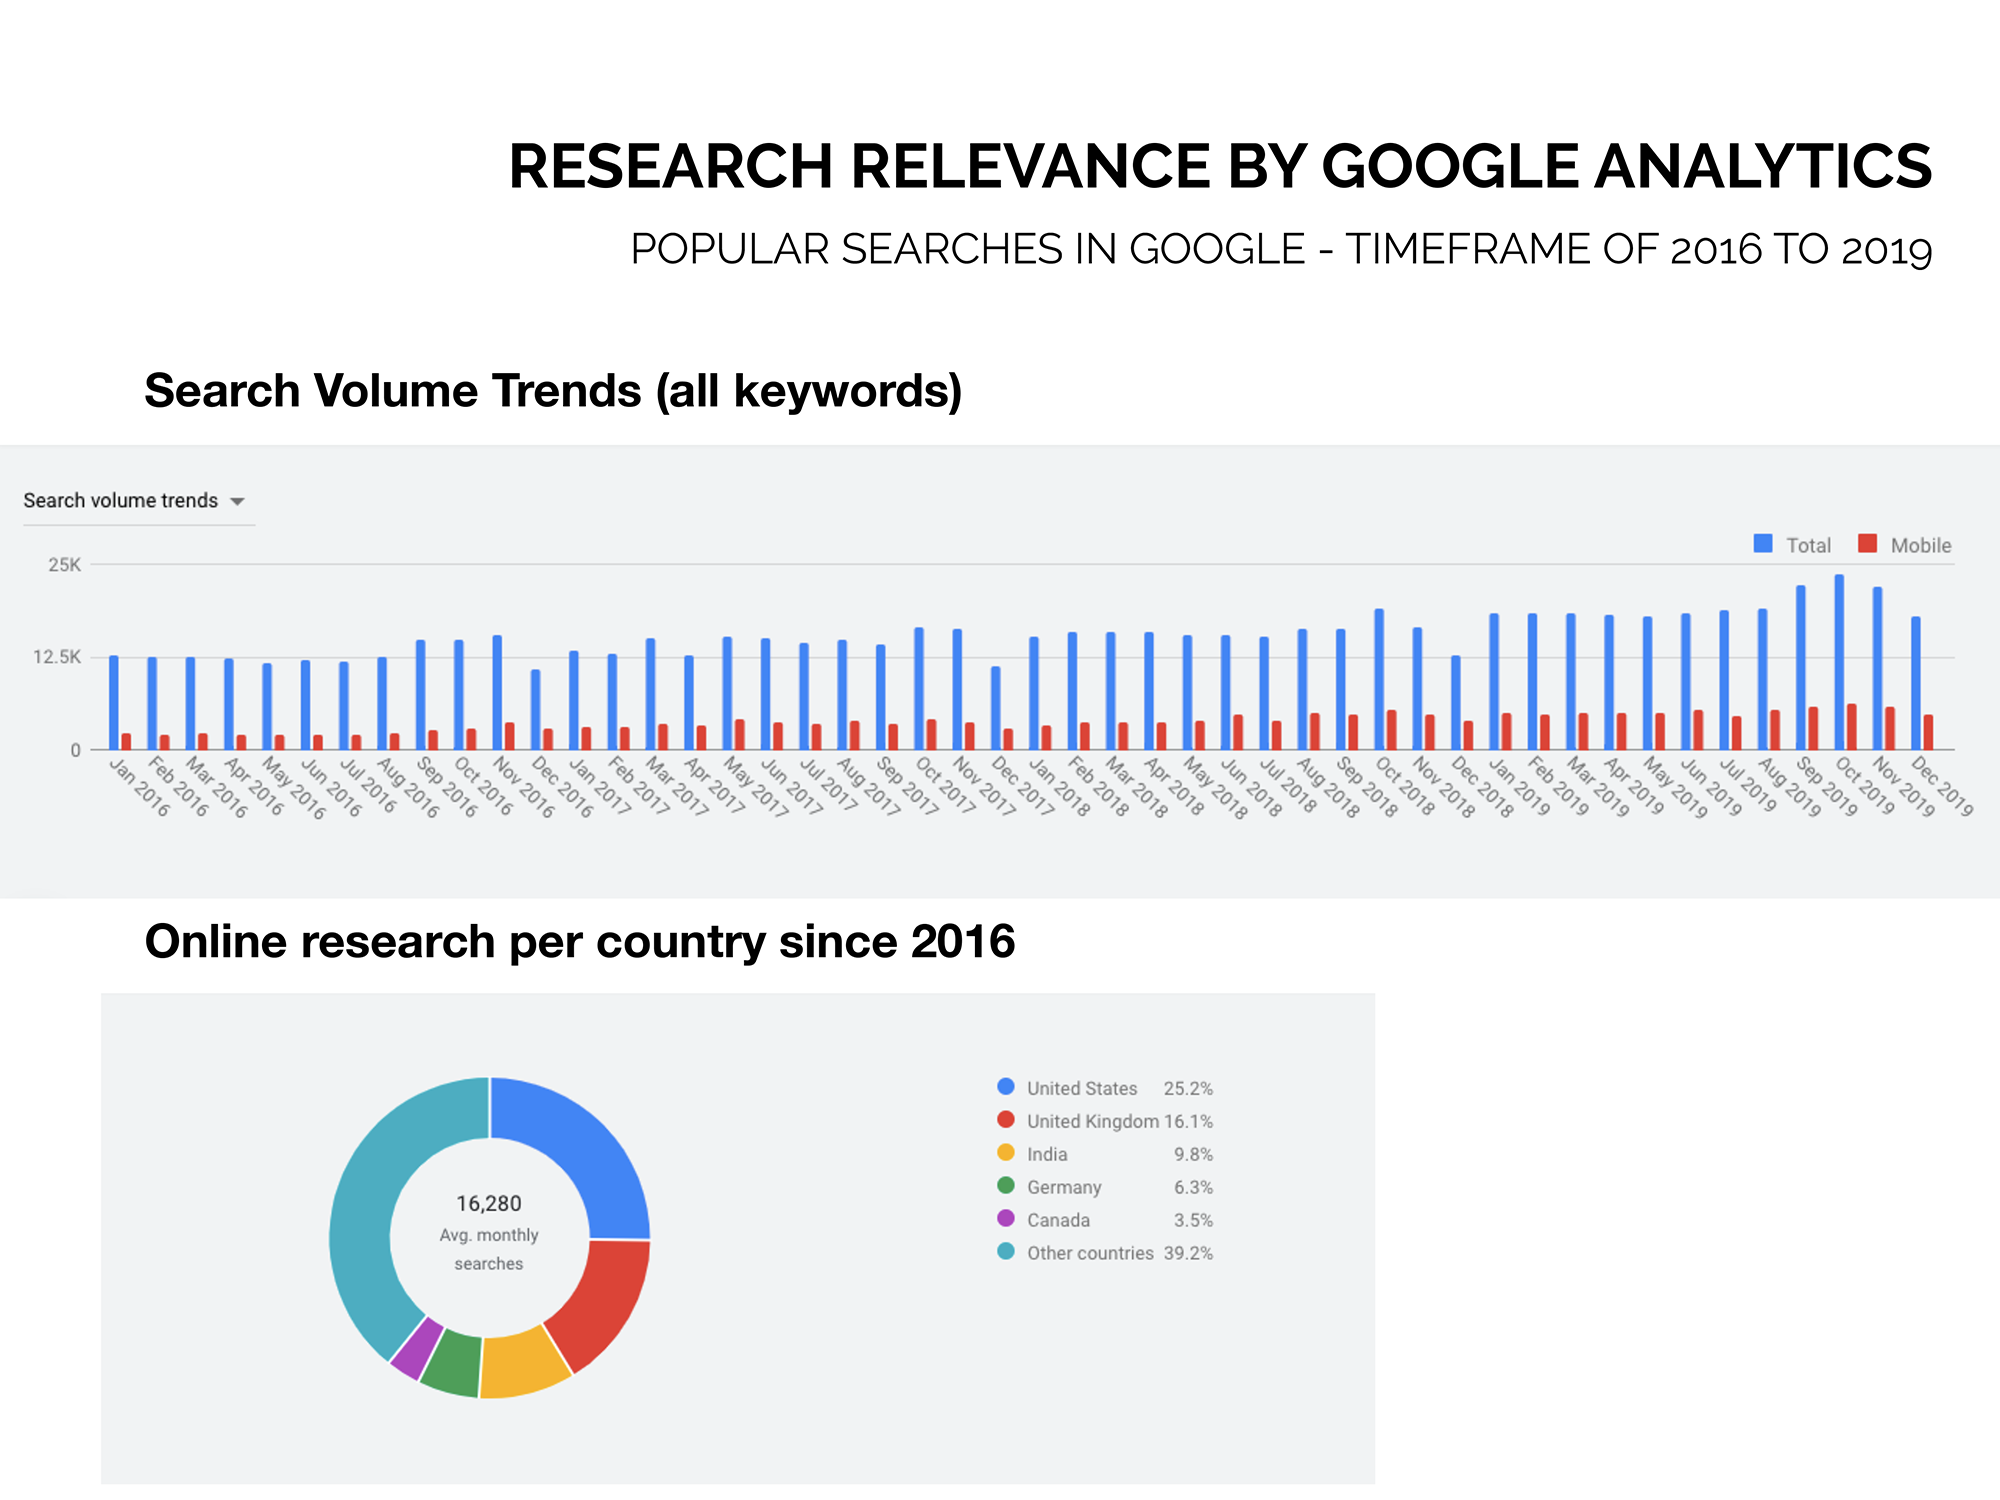Click the tall blue Oct 2019 bar
Image resolution: width=2000 pixels, height=1500 pixels.
(1839, 660)
